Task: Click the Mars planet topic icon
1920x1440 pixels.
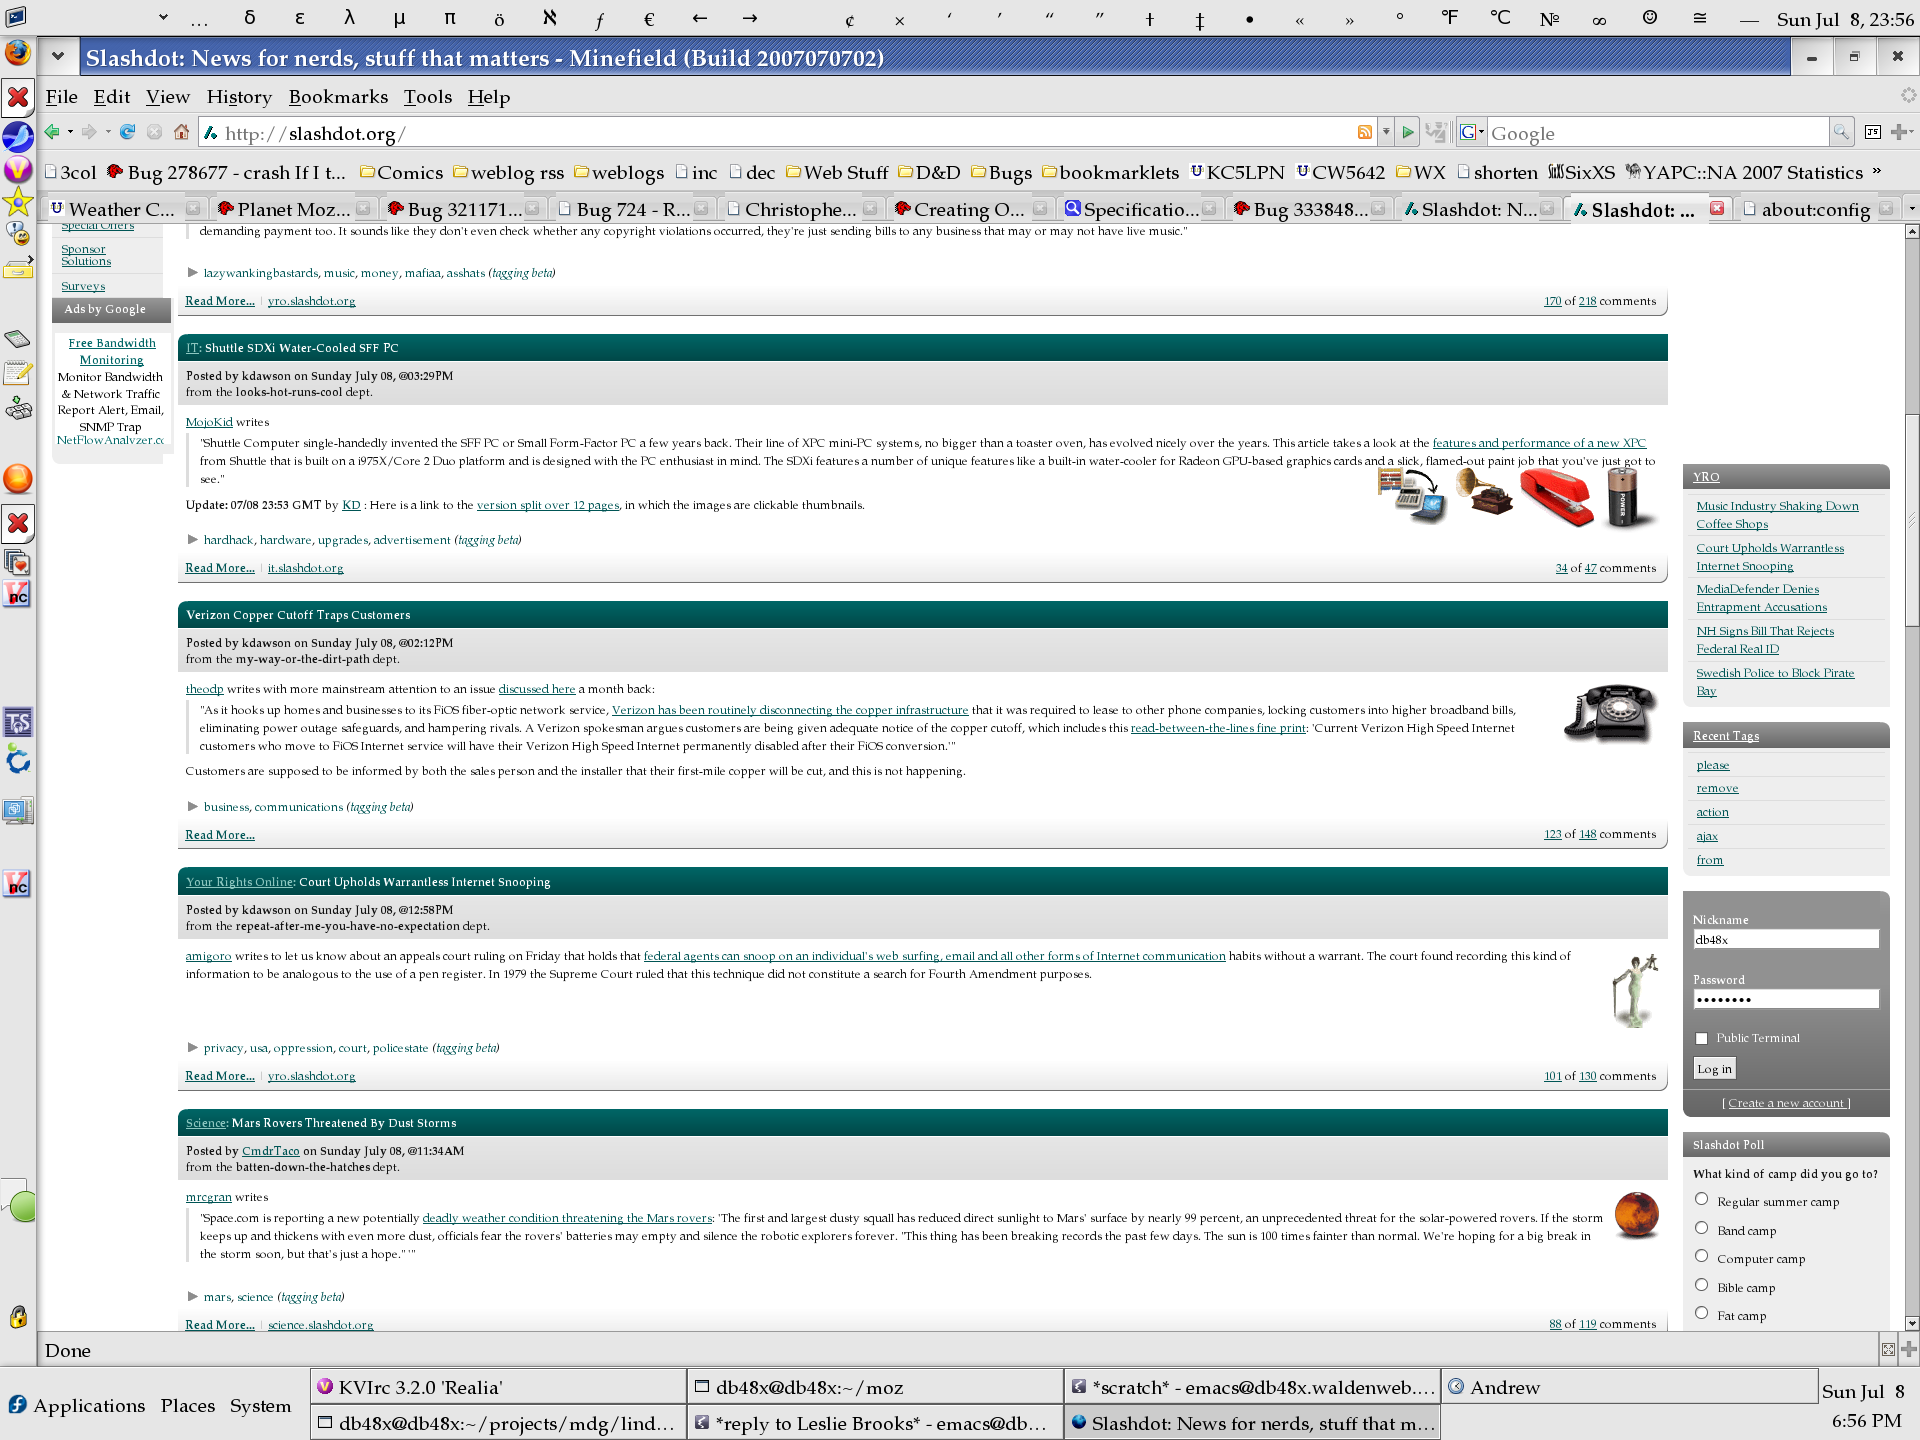Action: pos(1636,1215)
